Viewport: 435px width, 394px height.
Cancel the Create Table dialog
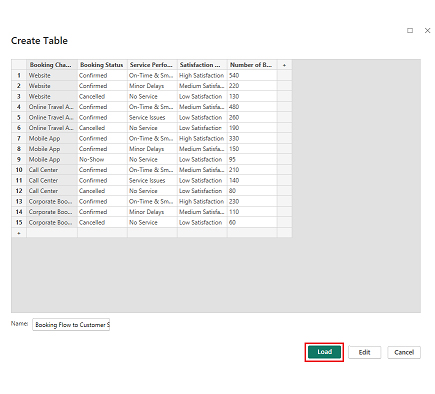(x=404, y=352)
